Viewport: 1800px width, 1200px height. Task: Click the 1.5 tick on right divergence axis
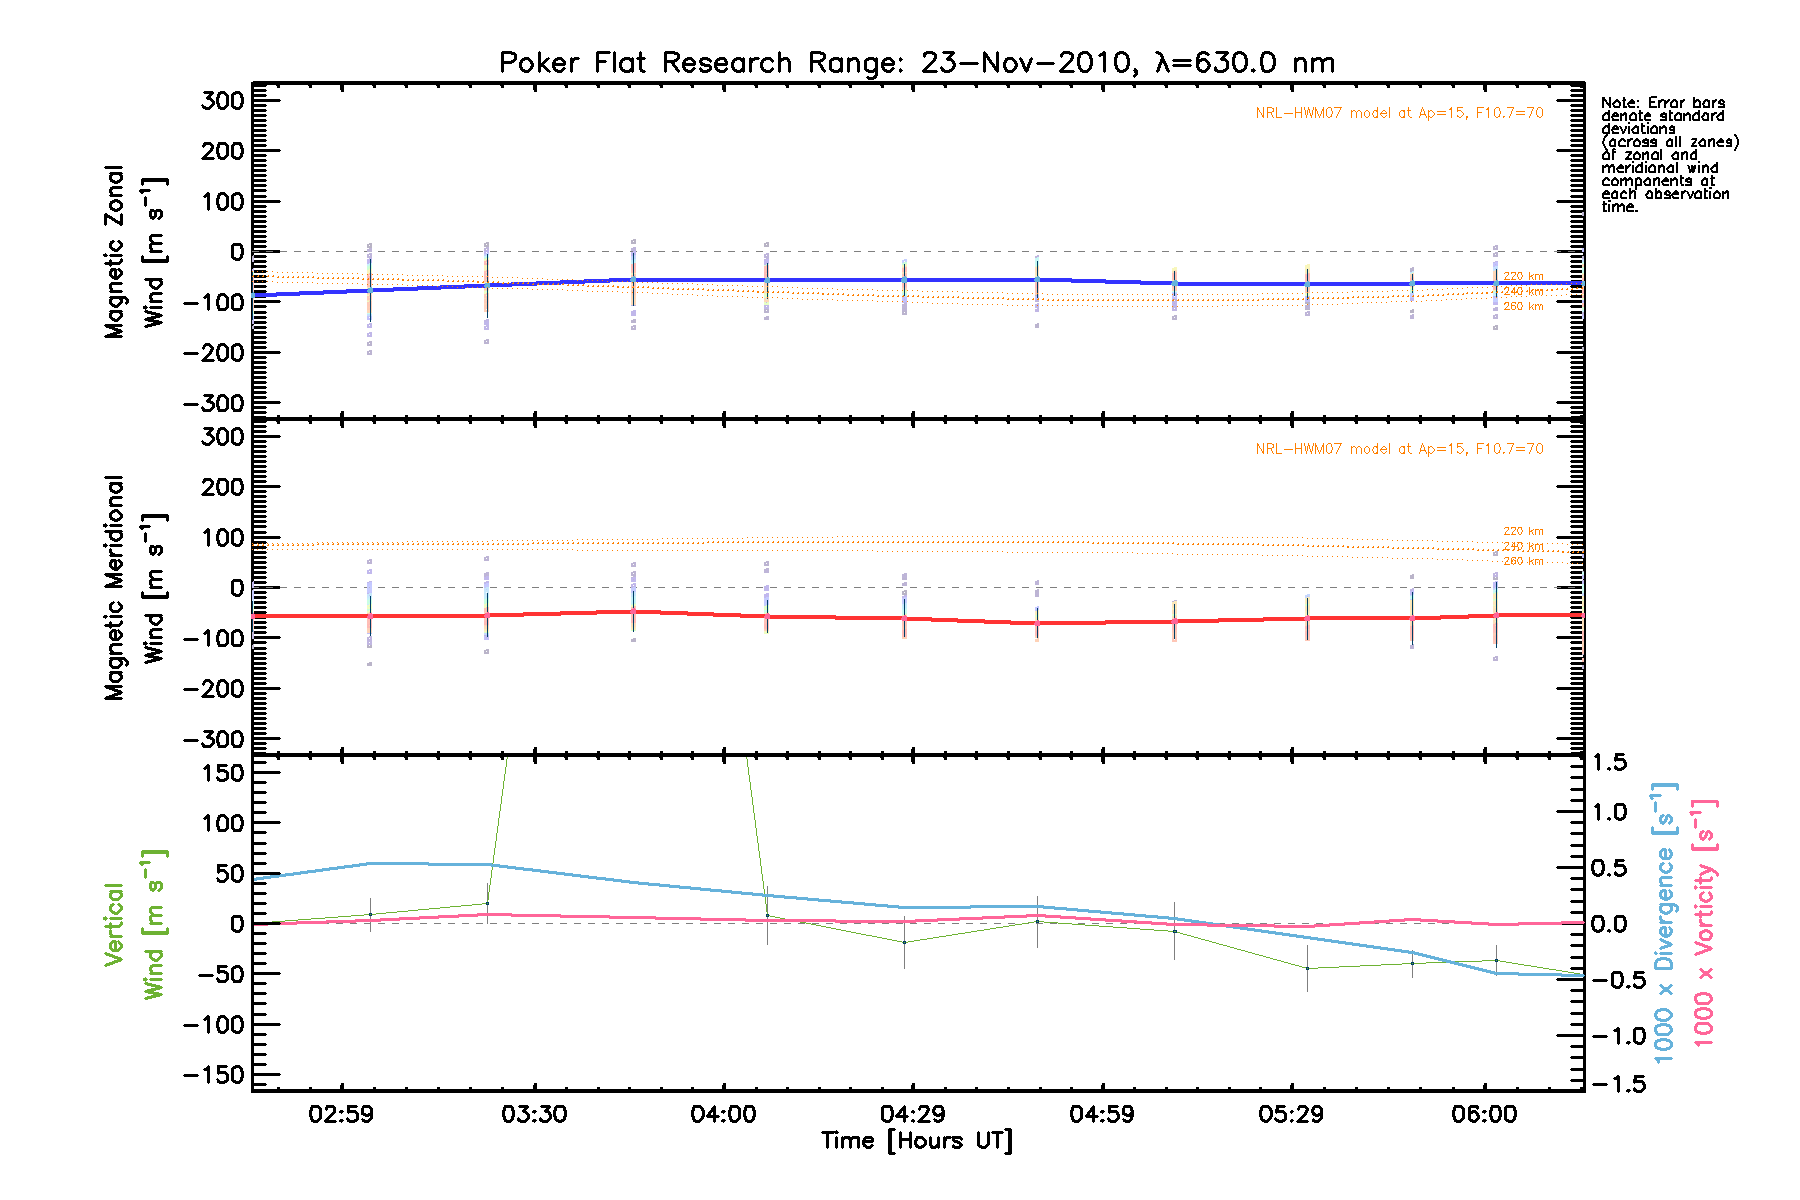(x=1609, y=763)
